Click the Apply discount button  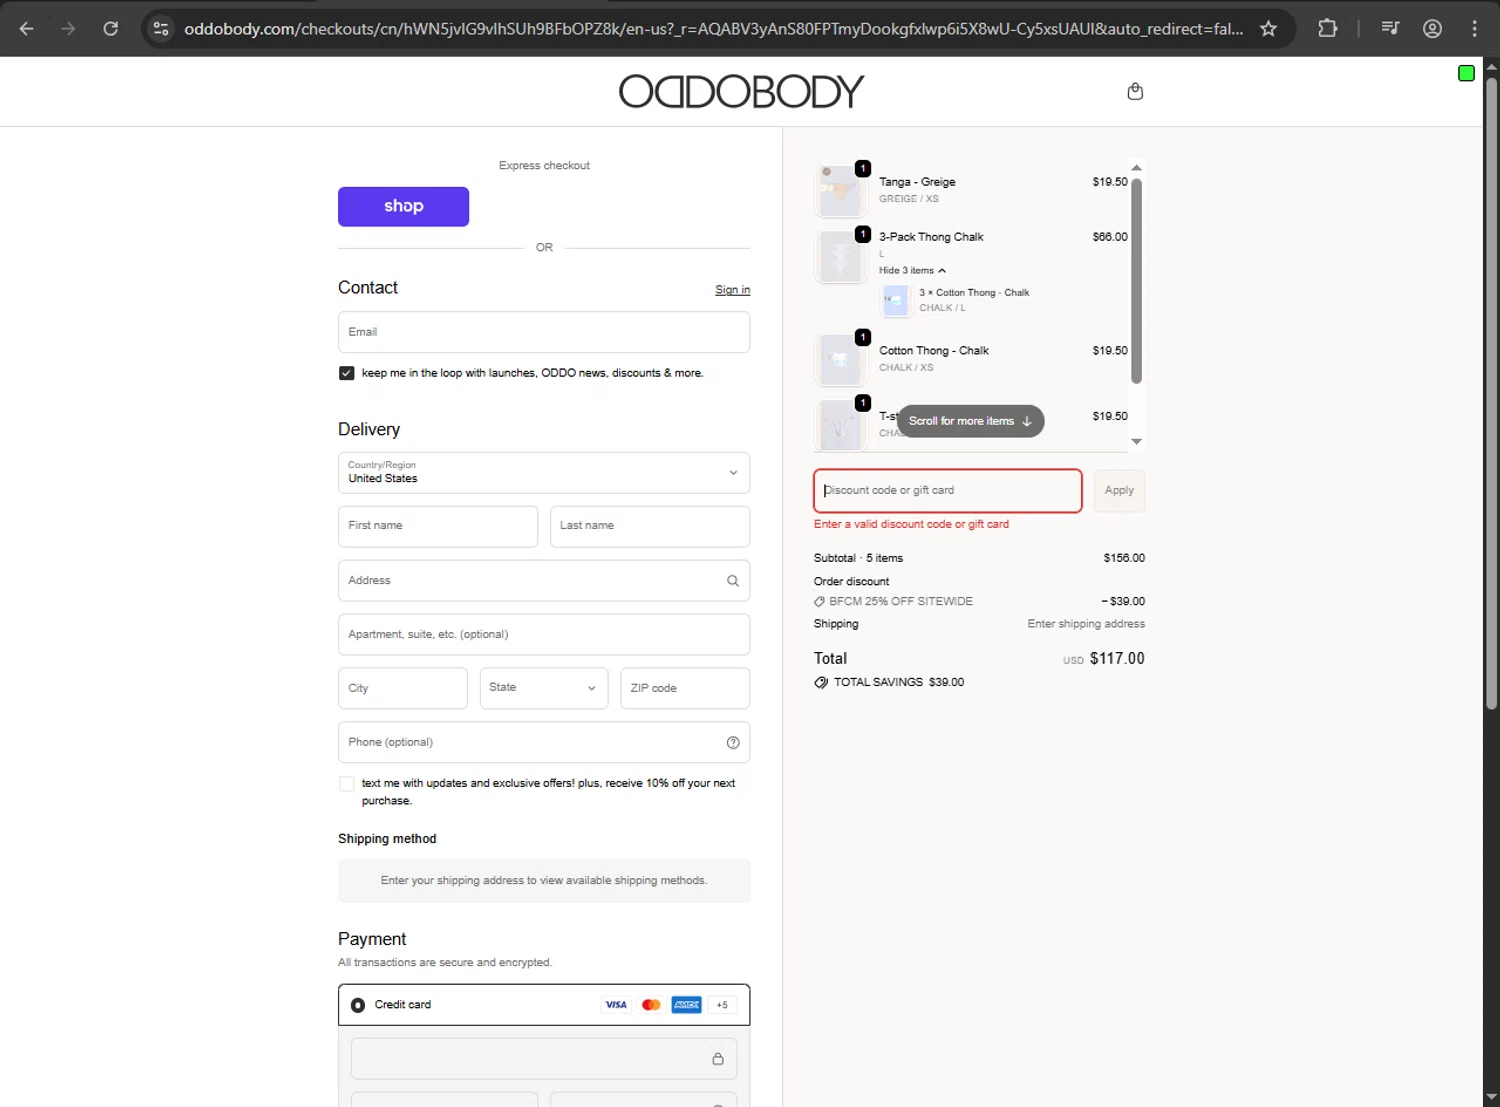(1119, 491)
